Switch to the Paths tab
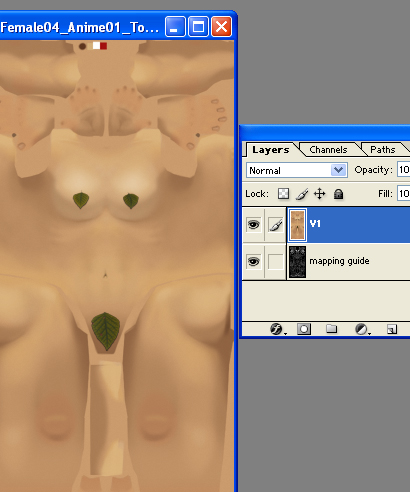The image size is (410, 492). pos(383,150)
